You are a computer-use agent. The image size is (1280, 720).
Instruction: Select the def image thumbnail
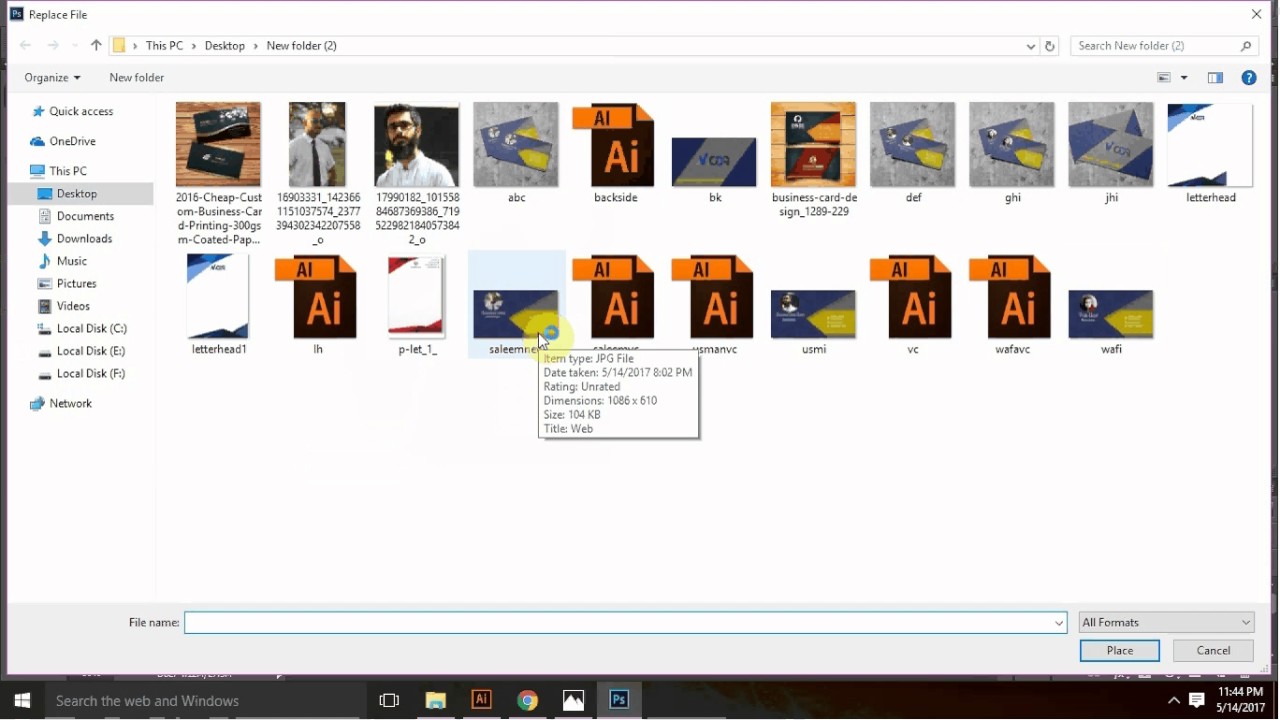coord(912,152)
